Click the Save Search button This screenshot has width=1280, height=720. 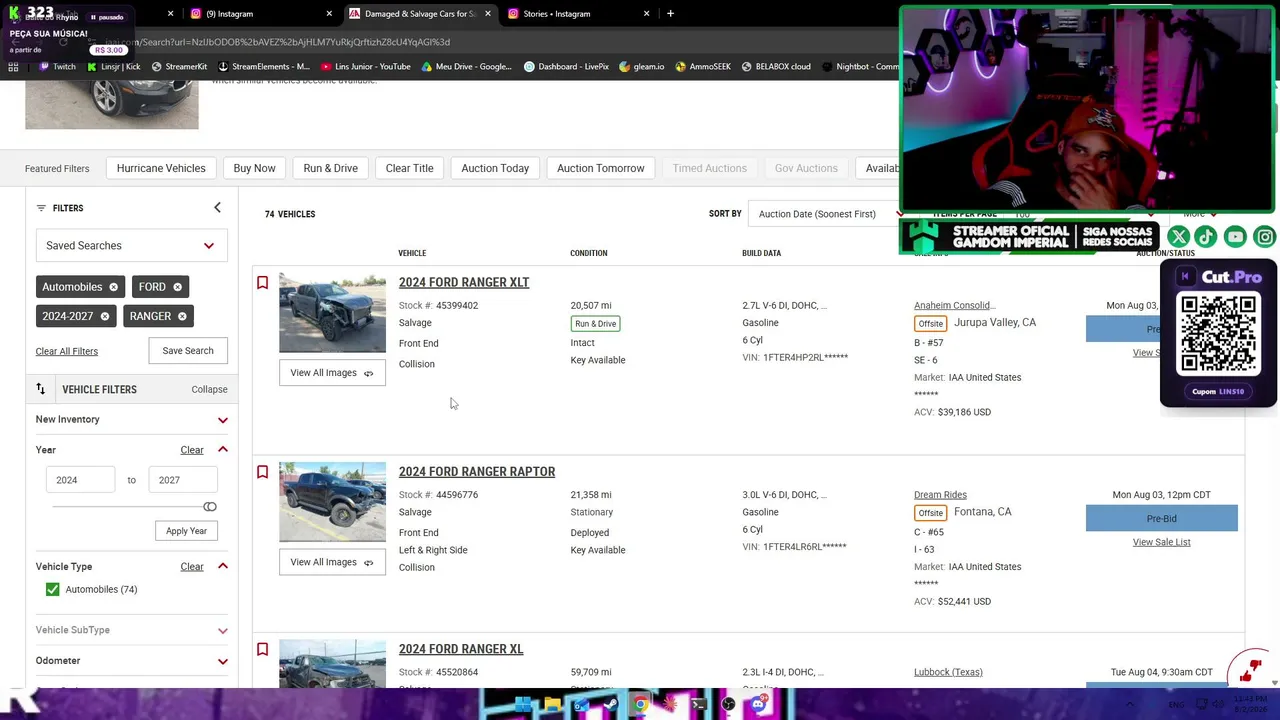(188, 351)
